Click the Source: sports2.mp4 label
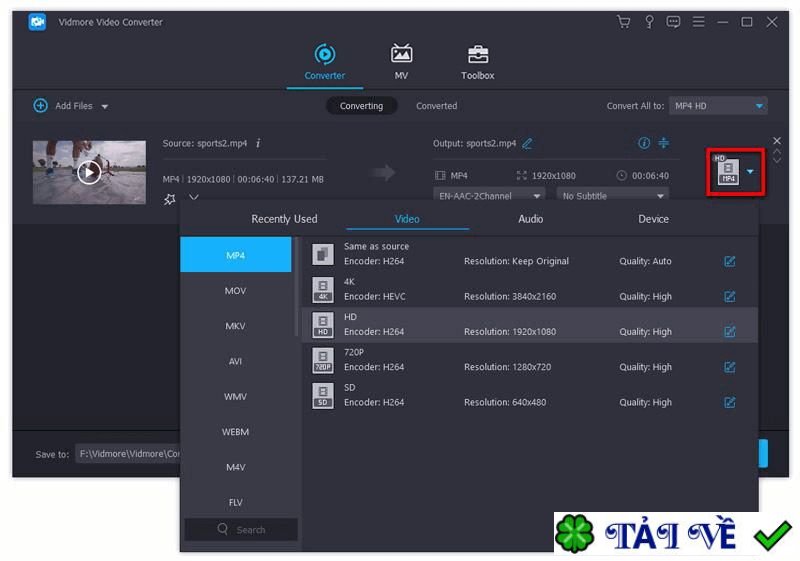 pyautogui.click(x=205, y=143)
